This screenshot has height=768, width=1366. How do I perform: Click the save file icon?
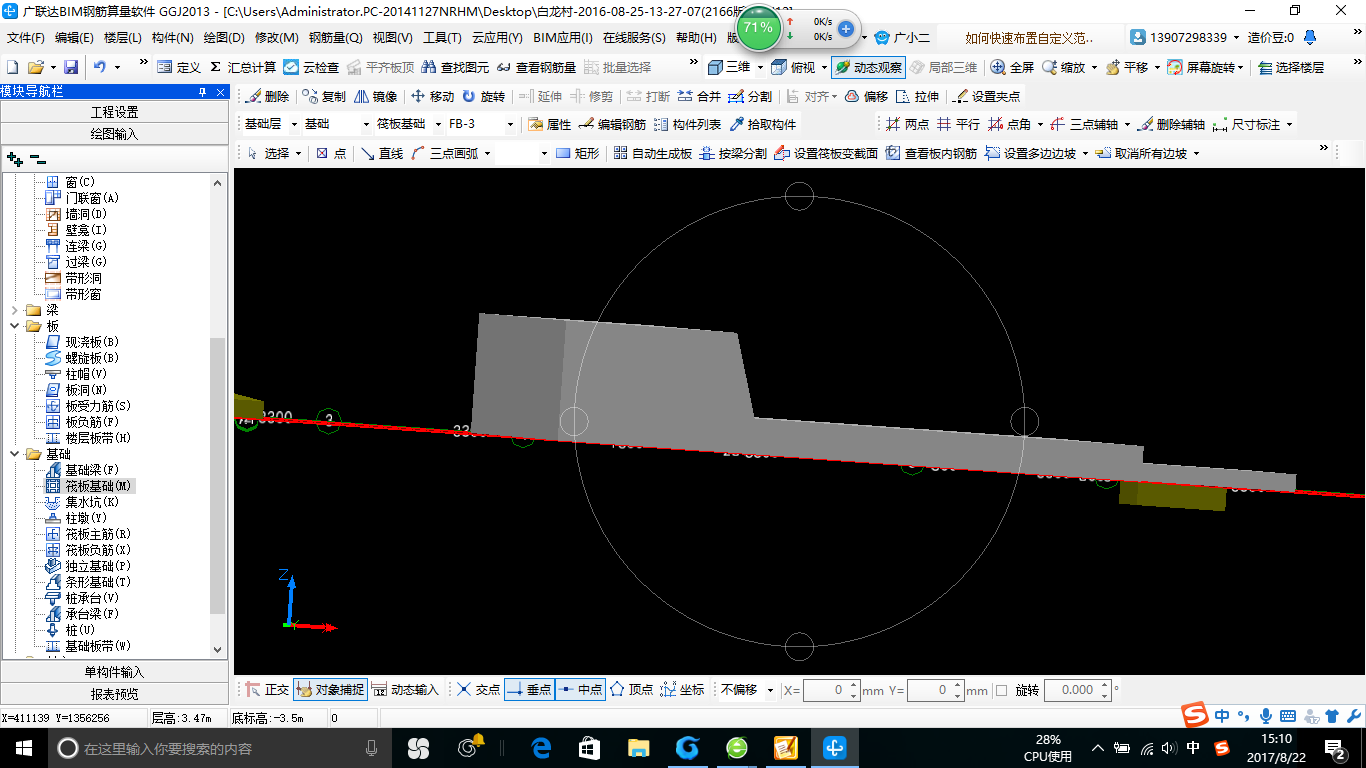coord(71,67)
